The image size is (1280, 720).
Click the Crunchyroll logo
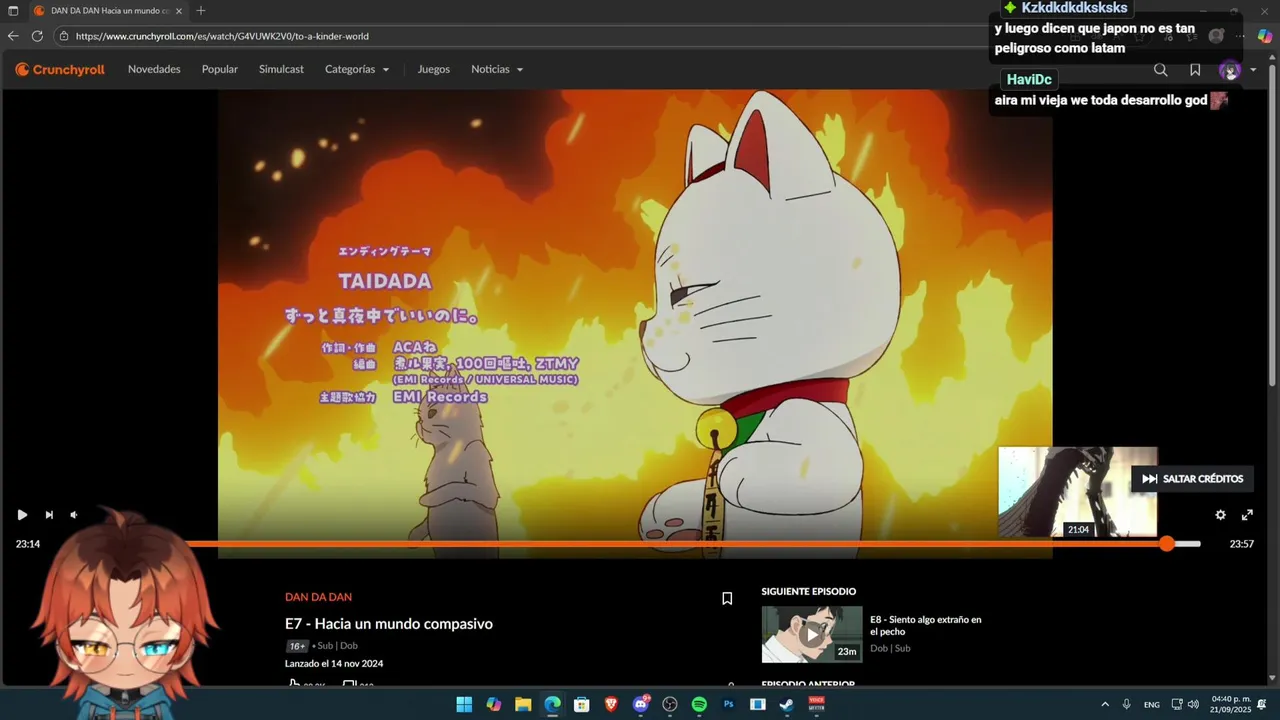coord(60,69)
